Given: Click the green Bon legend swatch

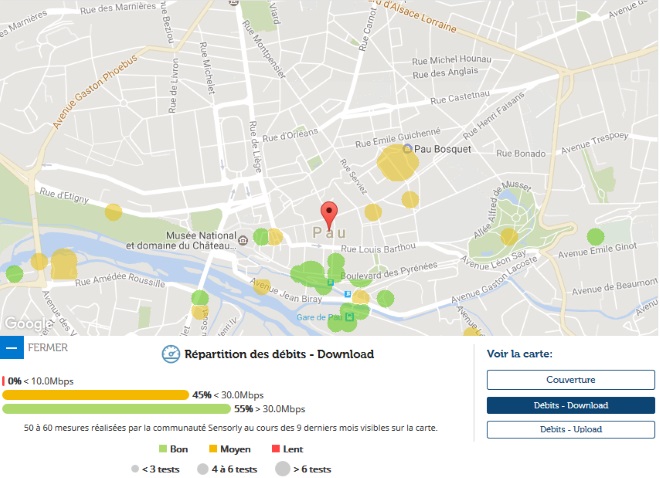Looking at the screenshot, I should point(161,449).
